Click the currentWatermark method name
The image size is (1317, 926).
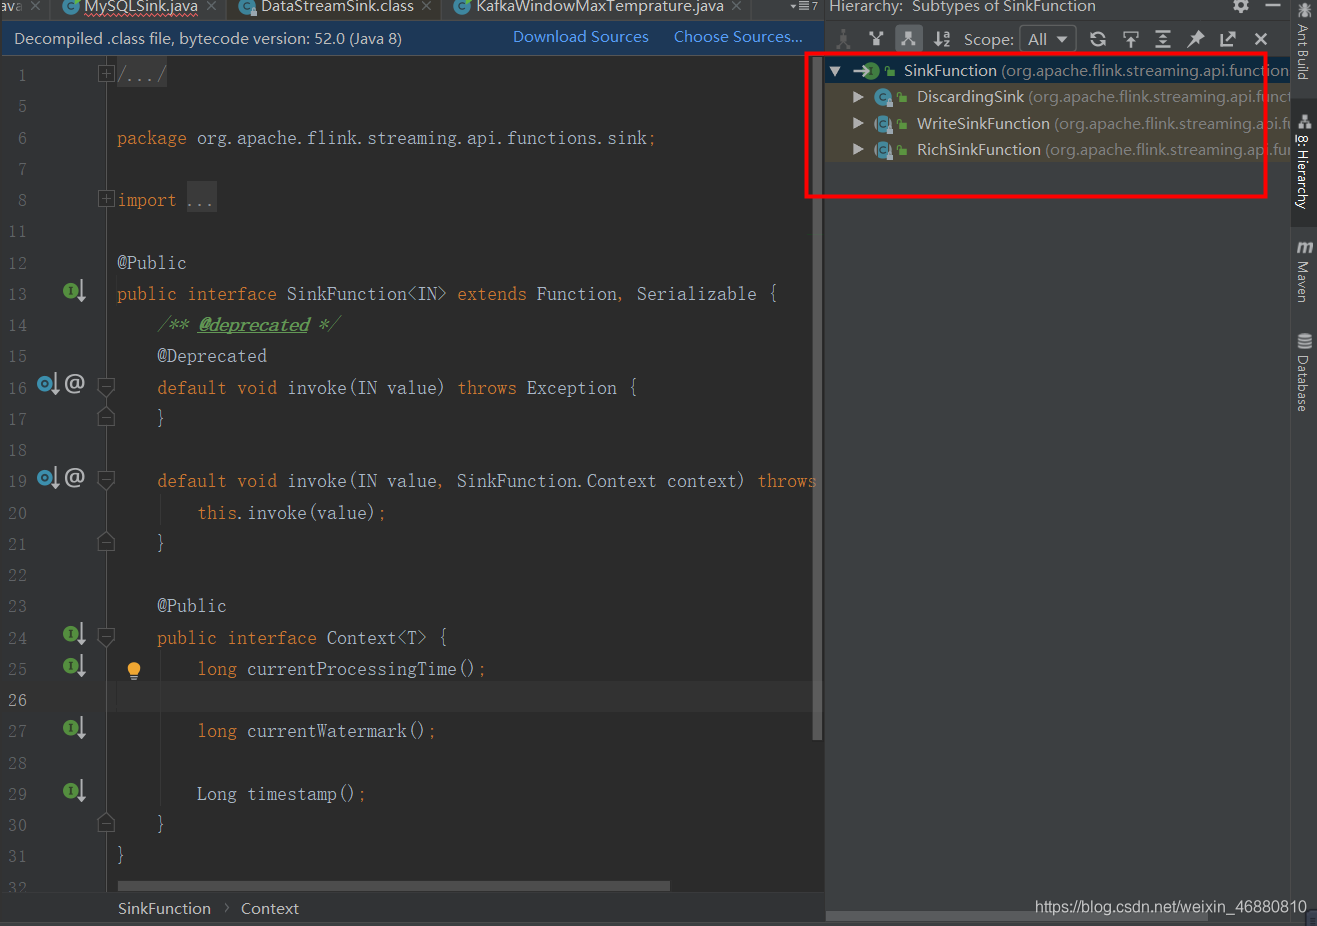point(327,731)
